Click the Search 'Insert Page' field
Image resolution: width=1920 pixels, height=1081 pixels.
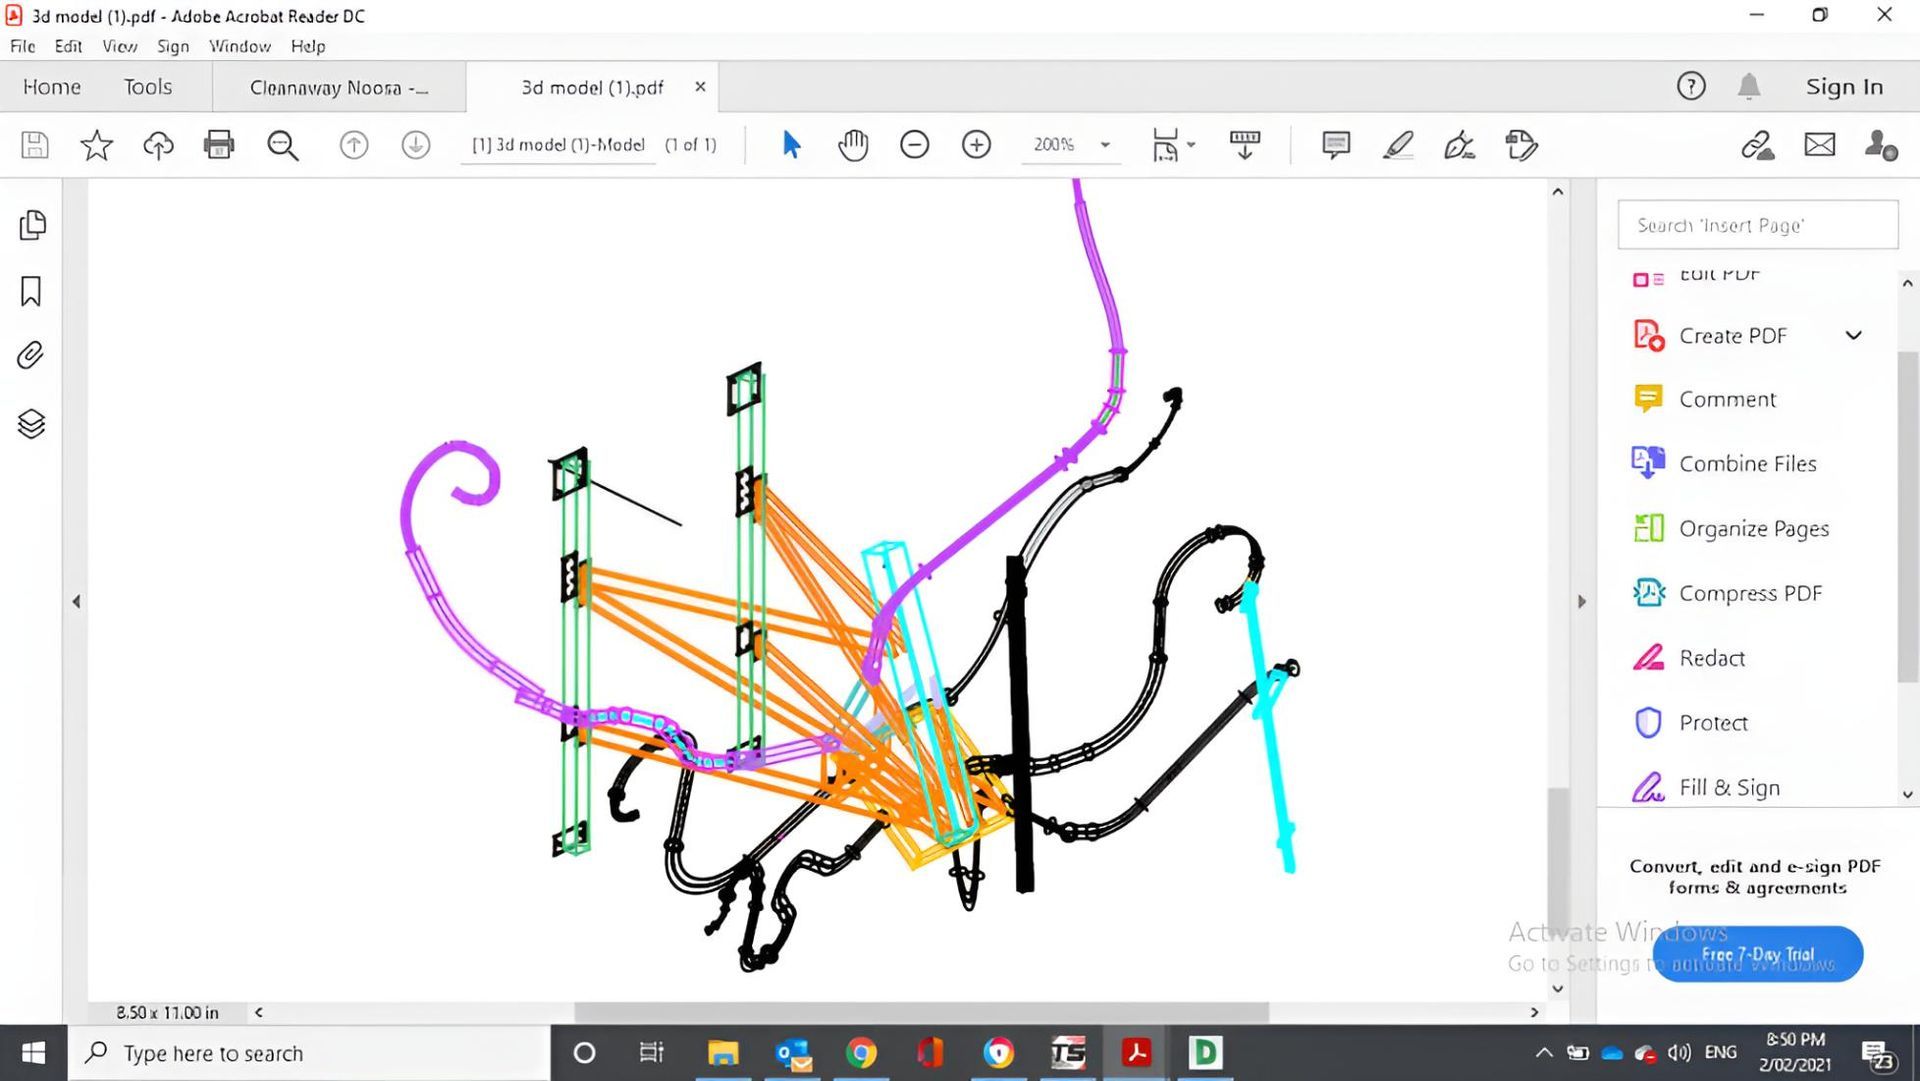coord(1757,225)
